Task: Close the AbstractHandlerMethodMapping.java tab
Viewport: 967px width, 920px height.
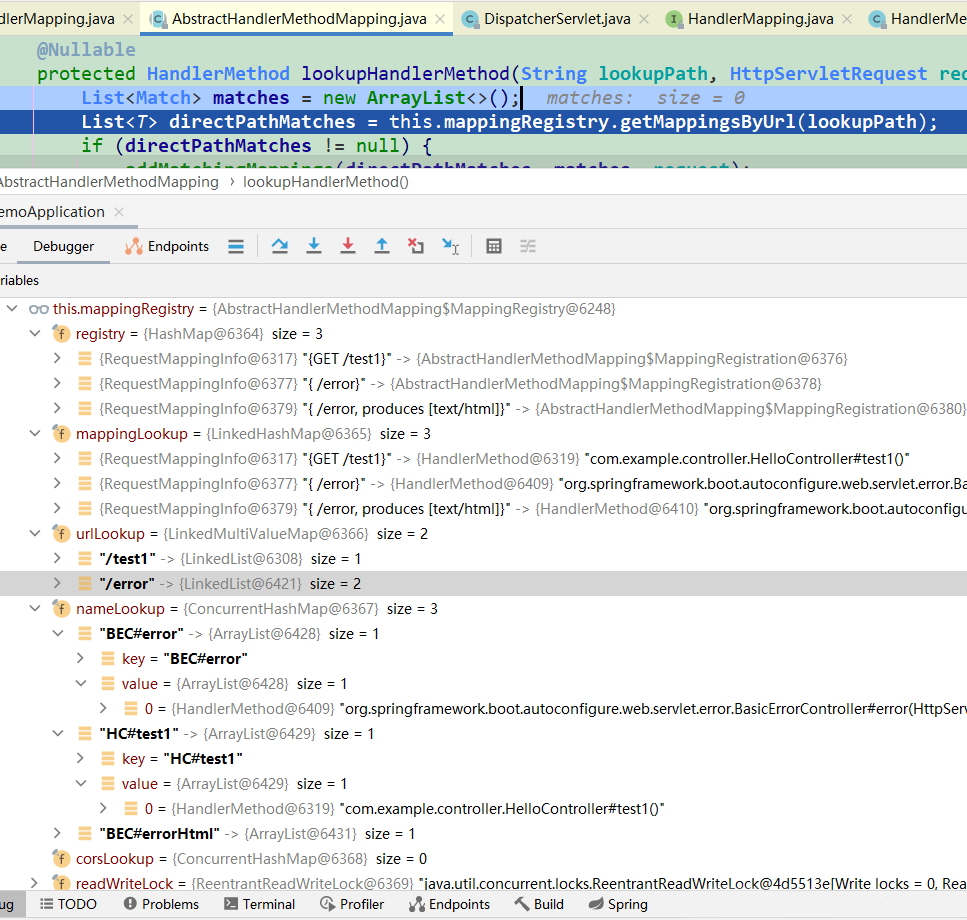Action: point(440,19)
